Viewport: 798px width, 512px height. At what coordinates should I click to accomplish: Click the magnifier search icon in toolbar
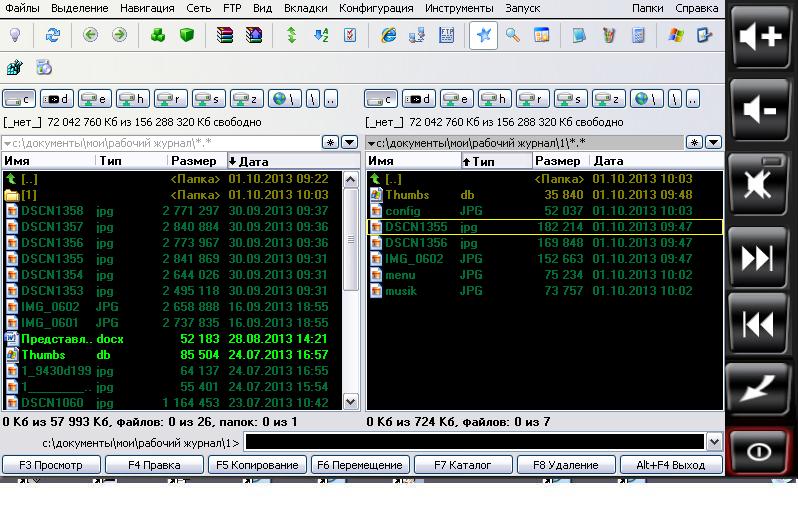[512, 35]
